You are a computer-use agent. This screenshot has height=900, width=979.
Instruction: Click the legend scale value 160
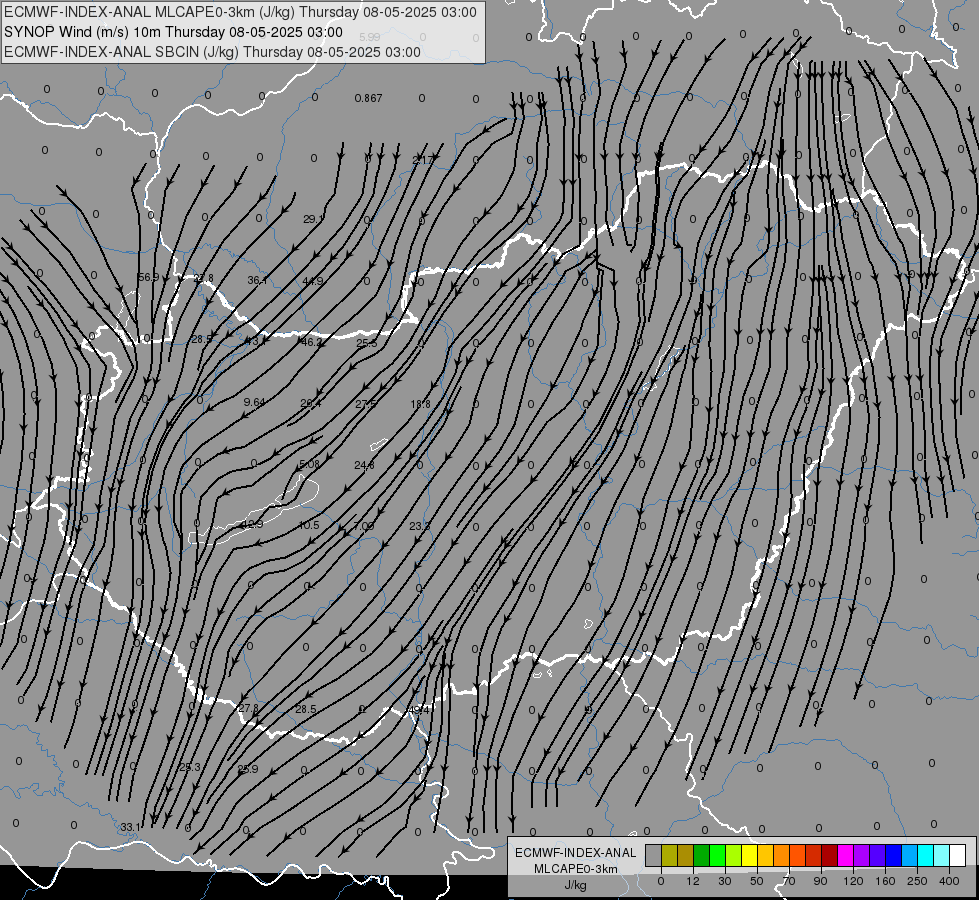(885, 881)
